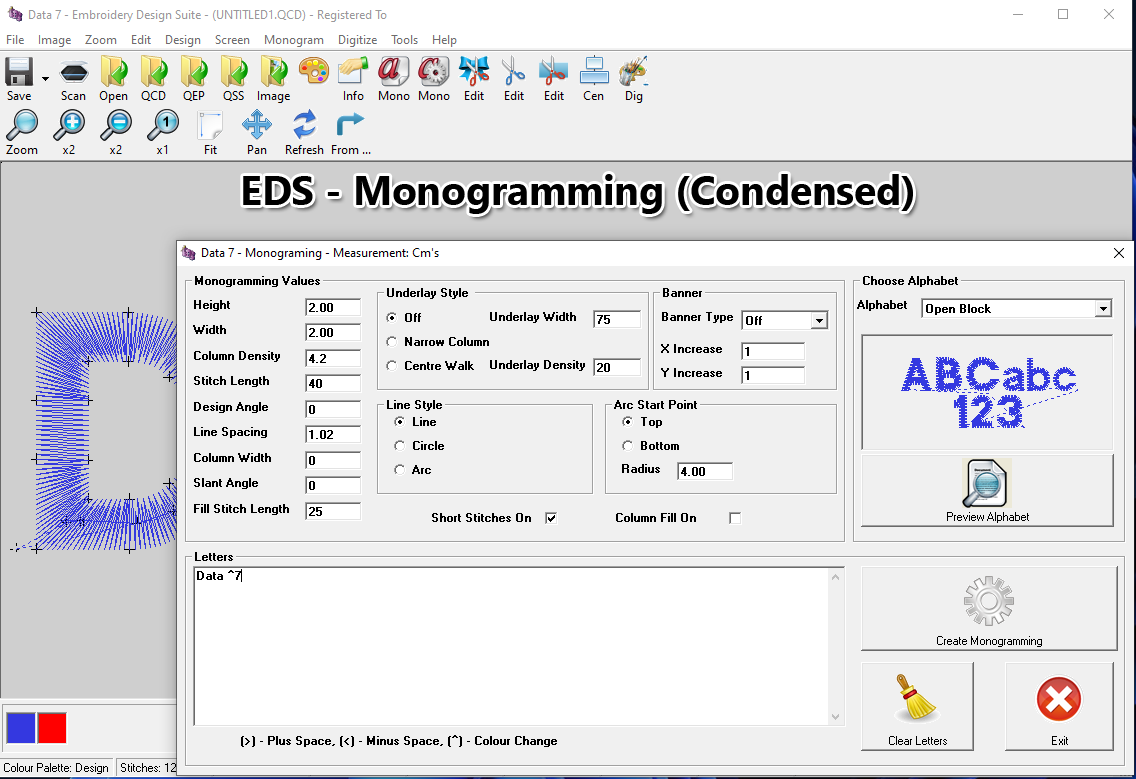Image resolution: width=1136 pixels, height=779 pixels.
Task: Enable the Column Fill On checkbox
Action: point(735,518)
